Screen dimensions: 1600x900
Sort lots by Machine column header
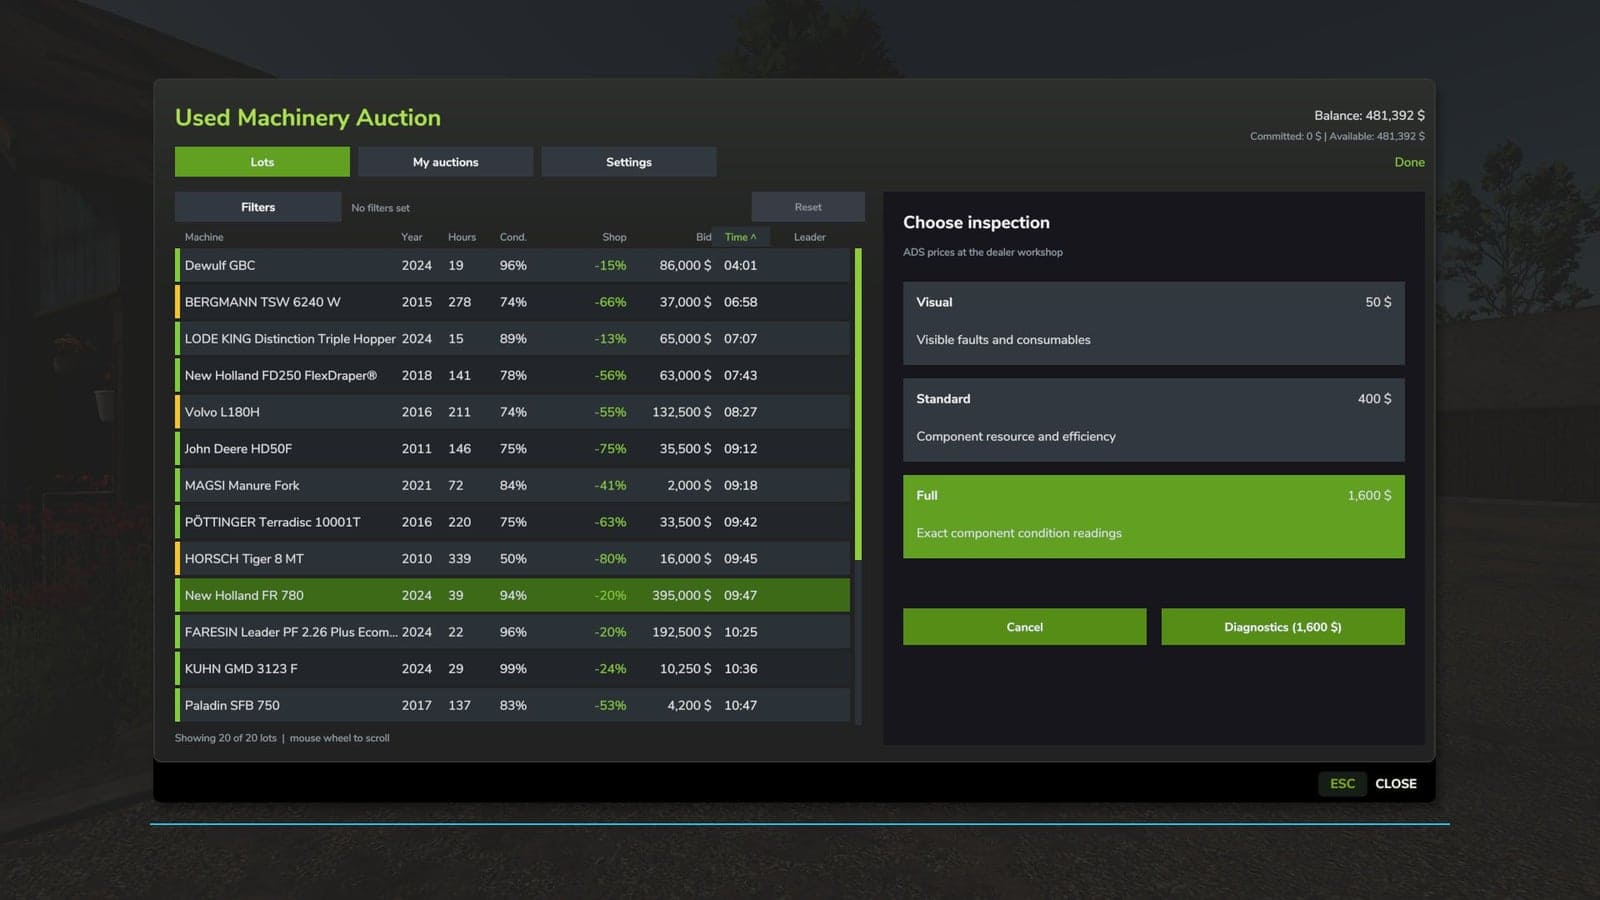204,237
